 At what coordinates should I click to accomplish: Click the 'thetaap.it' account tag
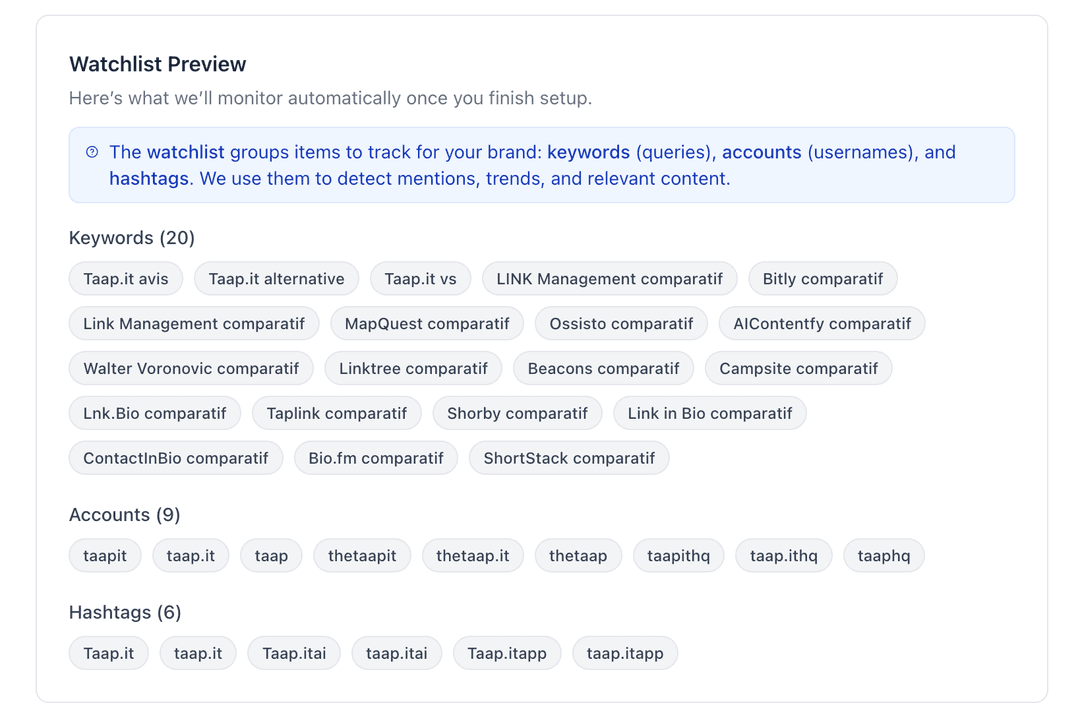(x=472, y=556)
